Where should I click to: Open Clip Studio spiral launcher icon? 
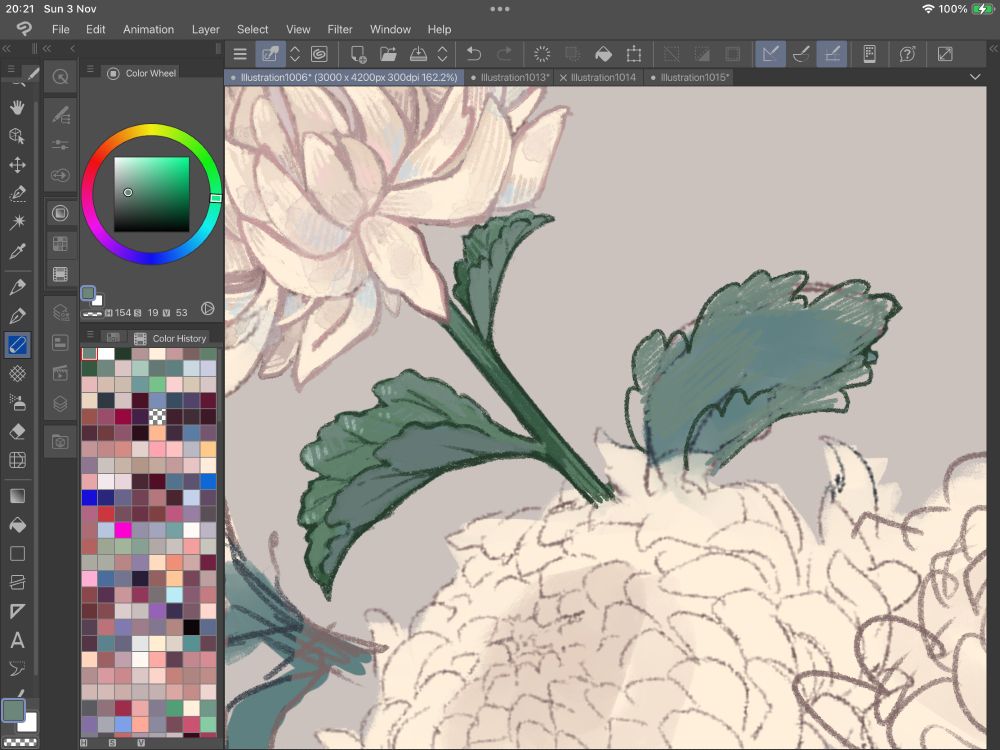click(x=320, y=54)
